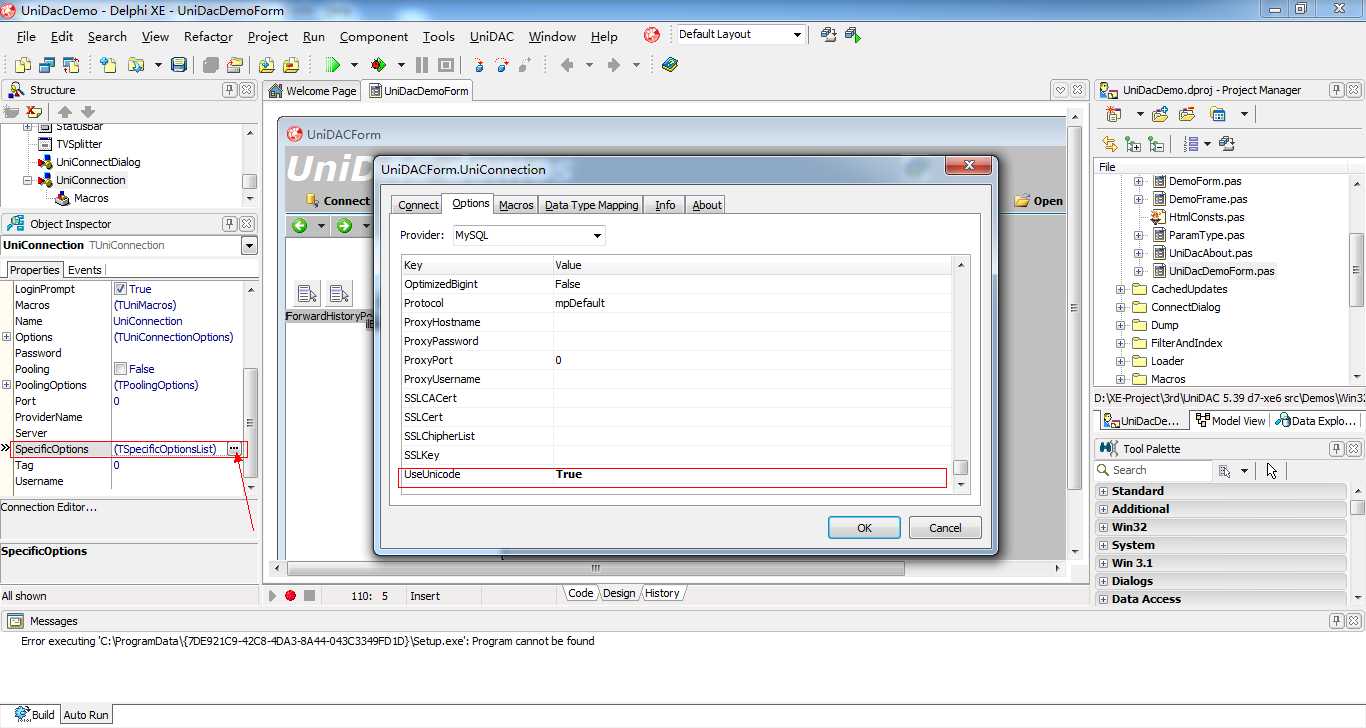Open the UniDAC menu
1366x728 pixels.
(x=492, y=37)
